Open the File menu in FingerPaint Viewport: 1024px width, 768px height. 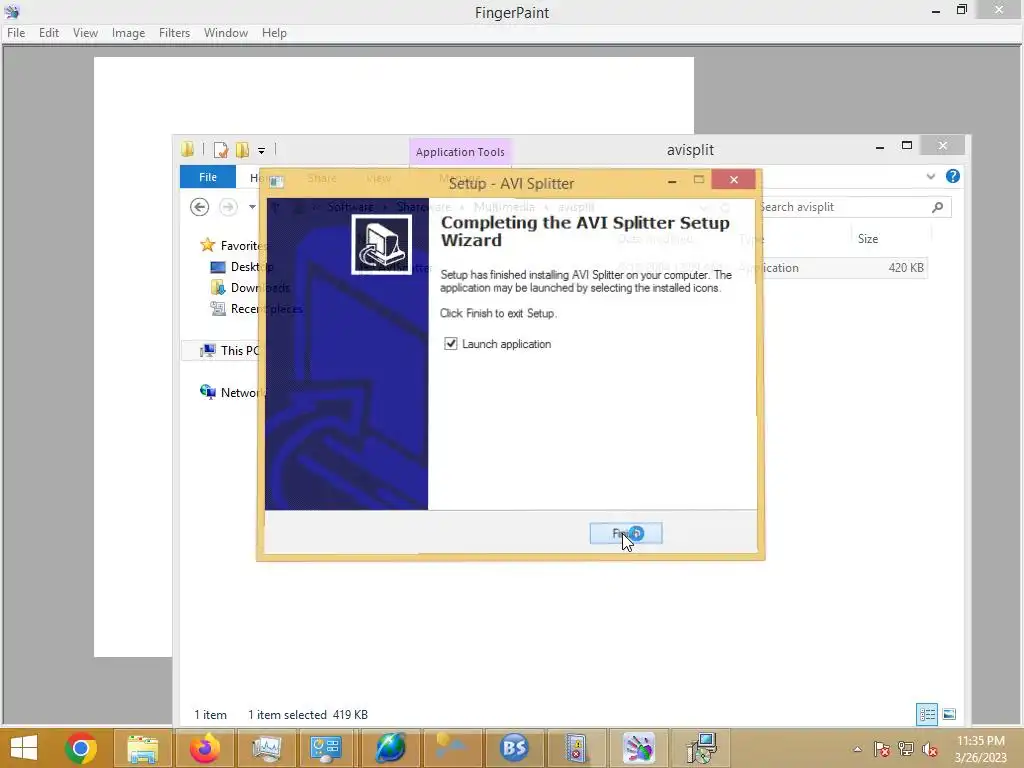pyautogui.click(x=16, y=33)
